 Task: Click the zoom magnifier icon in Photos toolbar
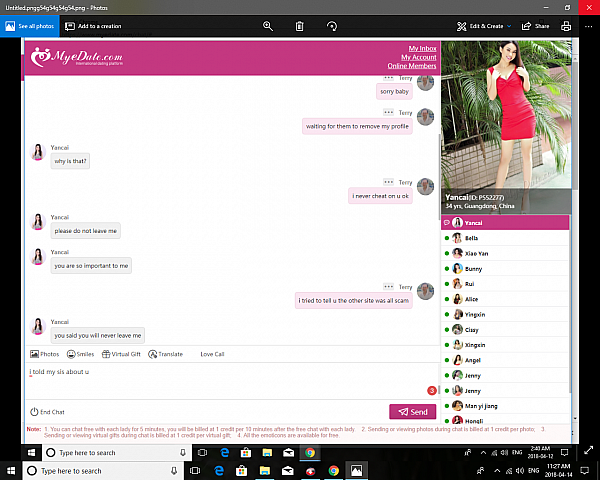point(268,26)
